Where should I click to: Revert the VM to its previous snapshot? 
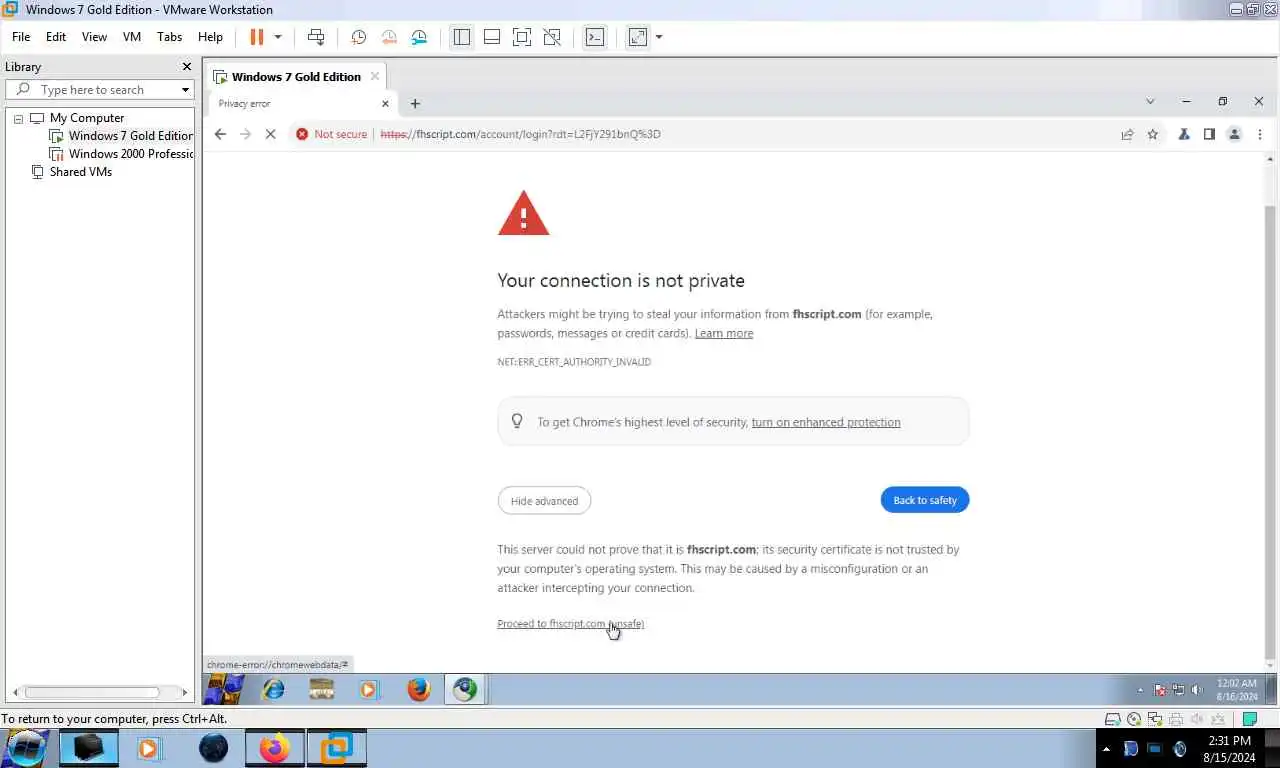click(x=389, y=37)
